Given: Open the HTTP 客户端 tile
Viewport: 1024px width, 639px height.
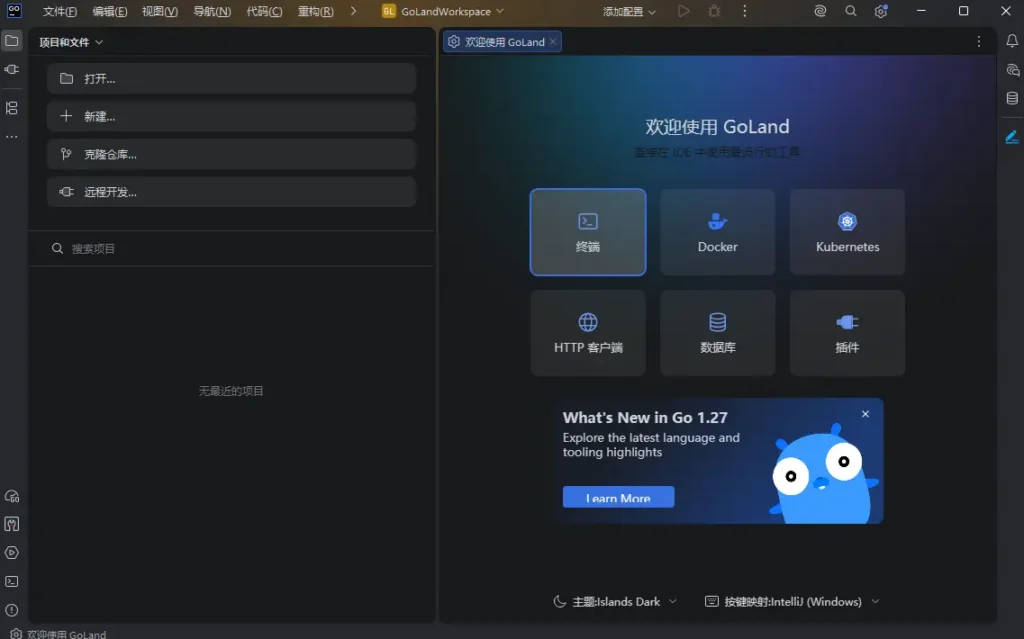Looking at the screenshot, I should (x=588, y=333).
